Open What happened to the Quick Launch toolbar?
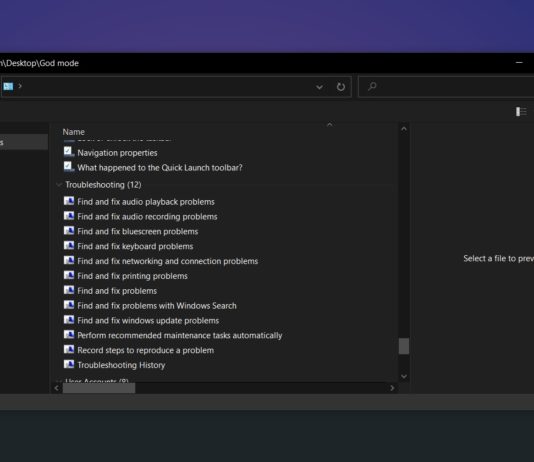 click(x=160, y=168)
